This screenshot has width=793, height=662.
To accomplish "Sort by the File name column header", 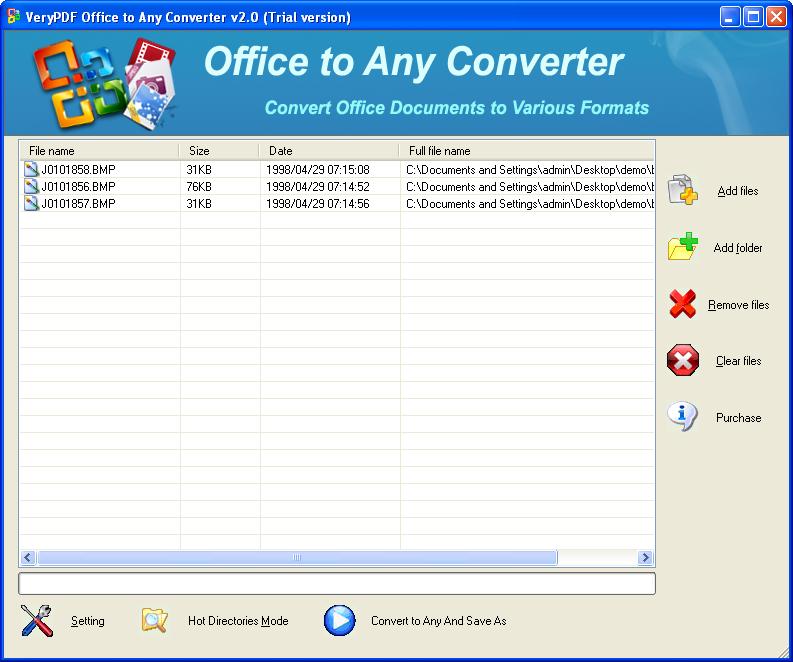I will 99,151.
